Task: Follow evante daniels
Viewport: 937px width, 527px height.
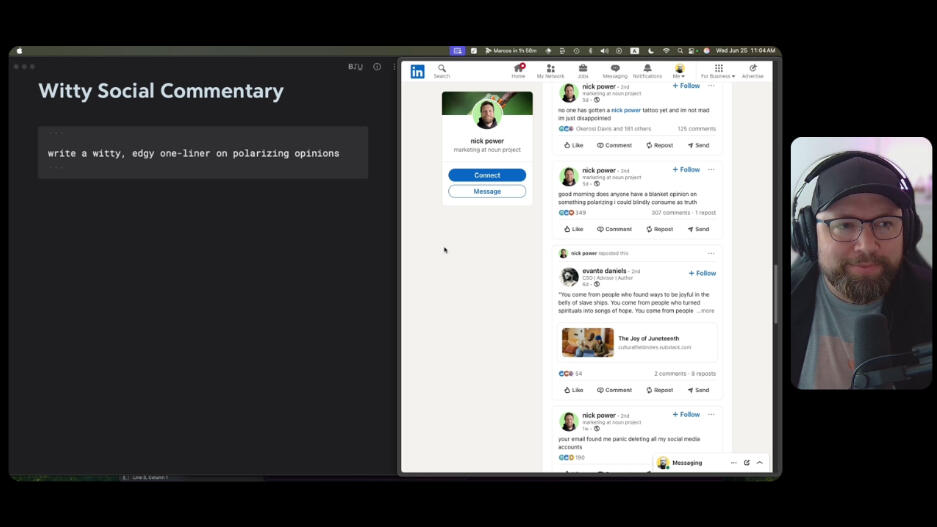Action: click(x=702, y=273)
